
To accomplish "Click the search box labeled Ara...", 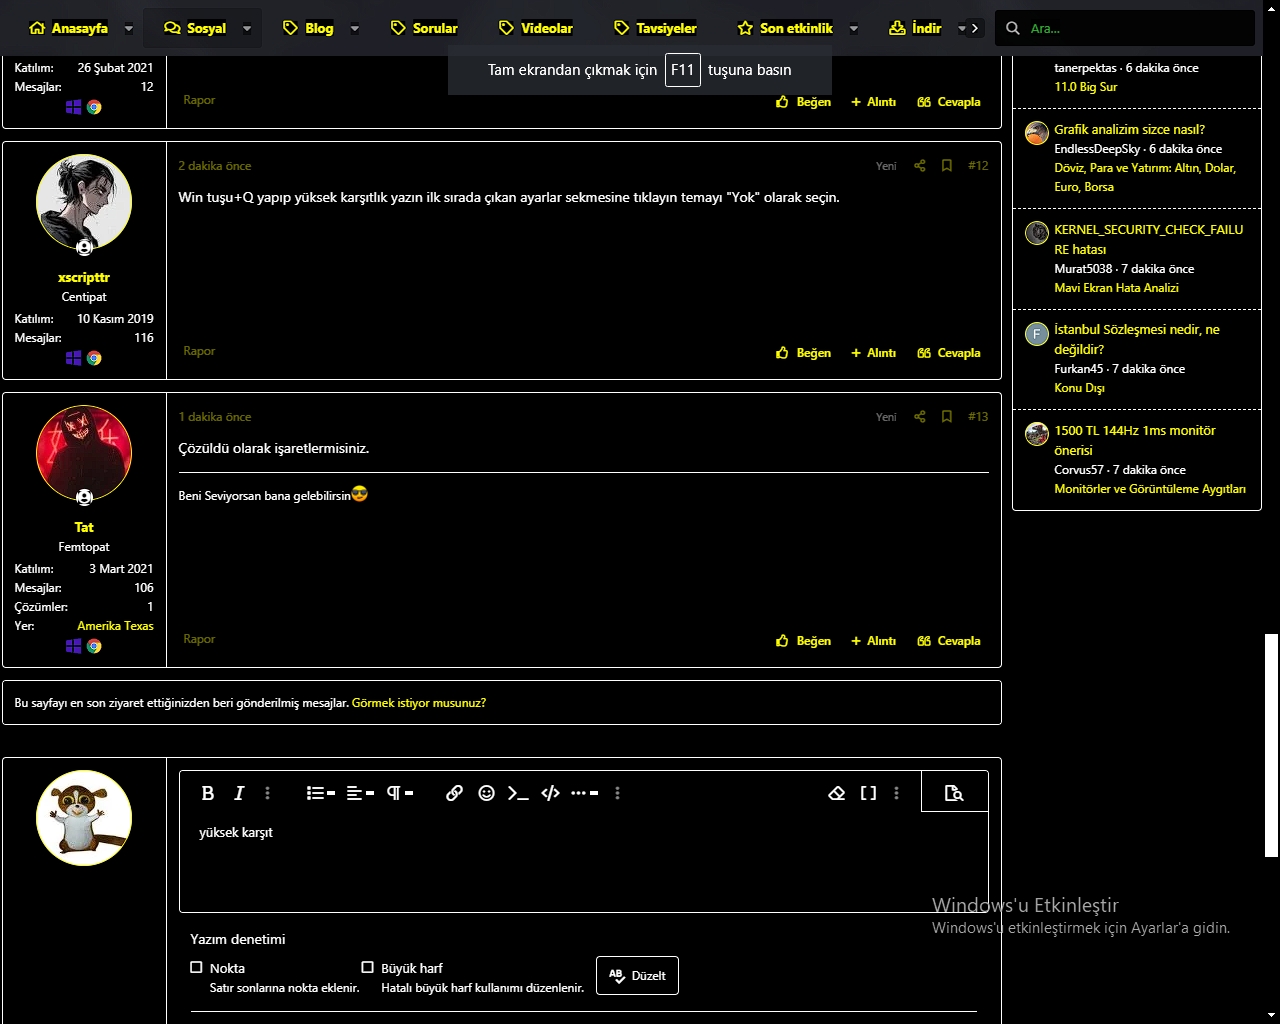I will pyautogui.click(x=1125, y=28).
